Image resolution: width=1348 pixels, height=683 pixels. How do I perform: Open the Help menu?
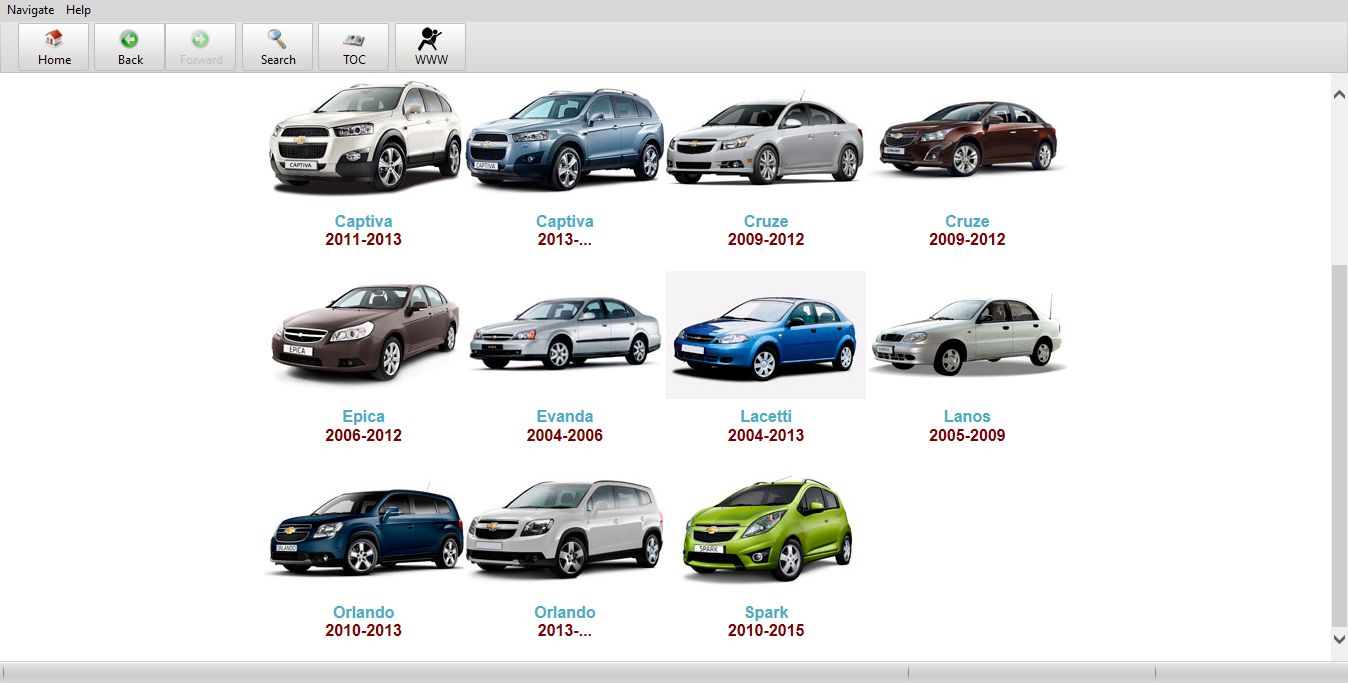79,10
